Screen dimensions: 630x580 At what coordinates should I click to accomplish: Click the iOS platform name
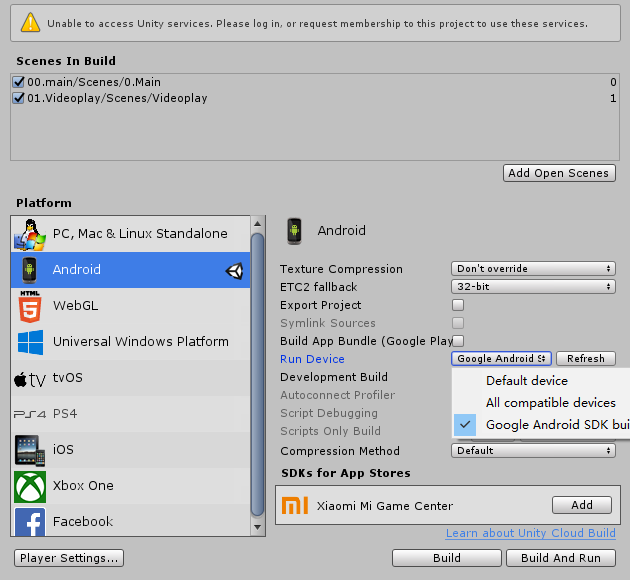[63, 449]
